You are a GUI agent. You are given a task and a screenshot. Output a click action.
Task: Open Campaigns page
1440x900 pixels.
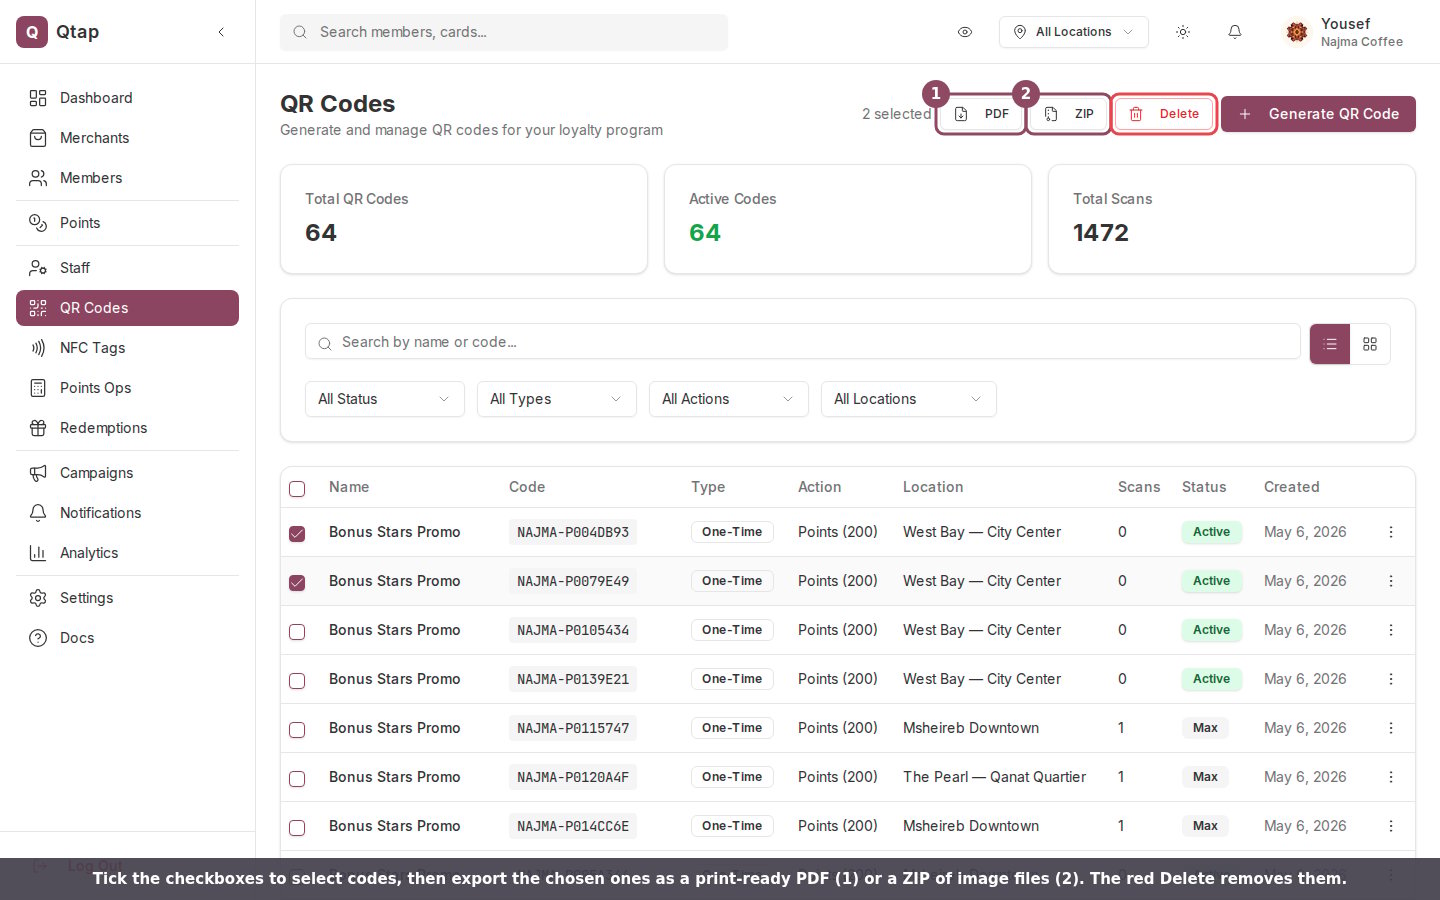[x=127, y=473]
